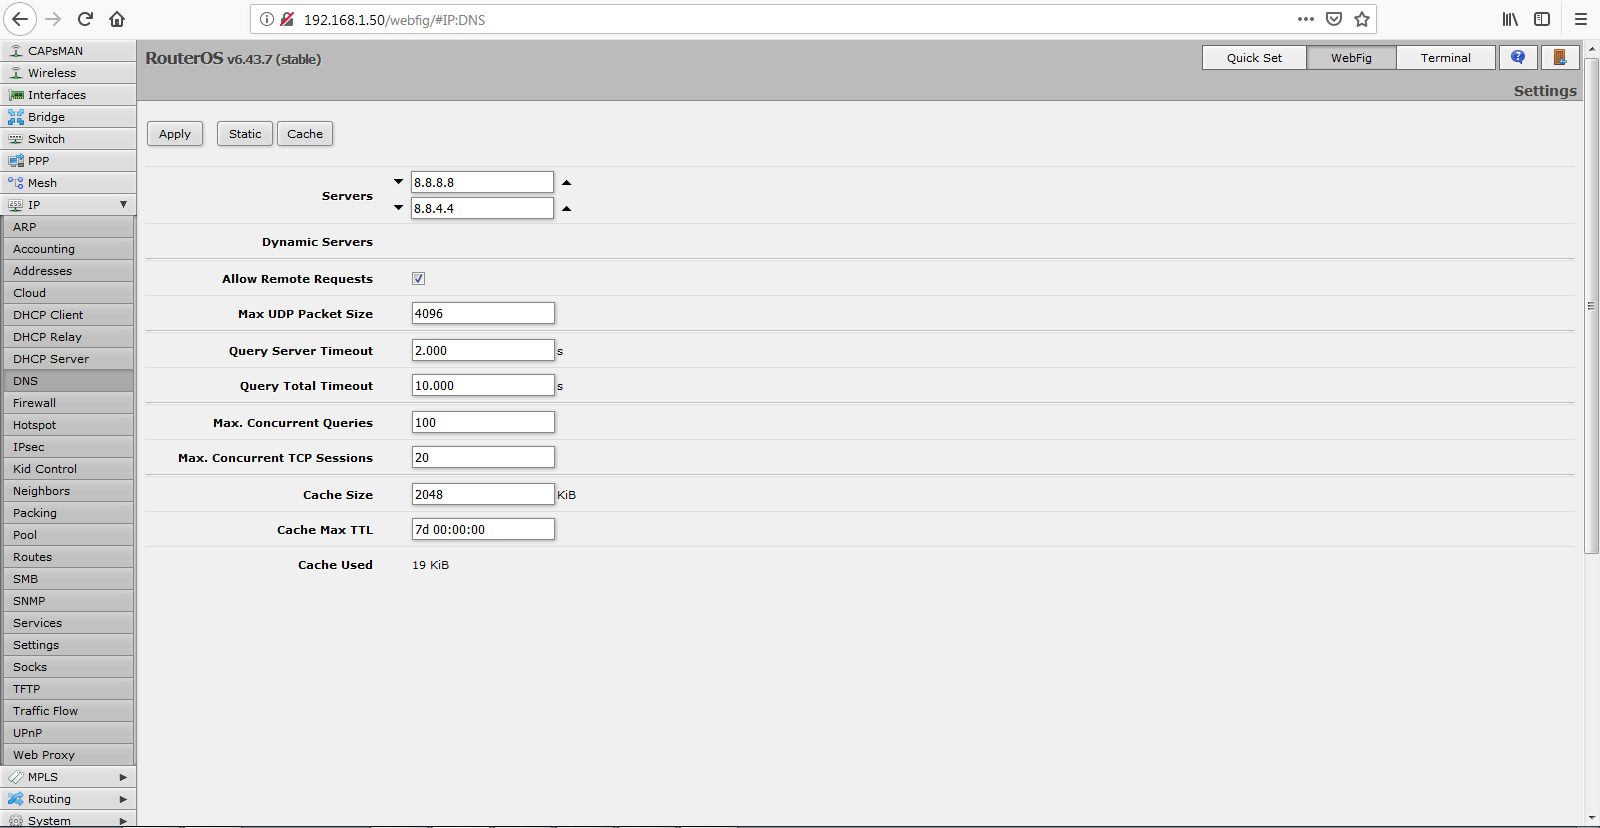Show site connection info icon
1600x828 pixels.
click(x=267, y=19)
